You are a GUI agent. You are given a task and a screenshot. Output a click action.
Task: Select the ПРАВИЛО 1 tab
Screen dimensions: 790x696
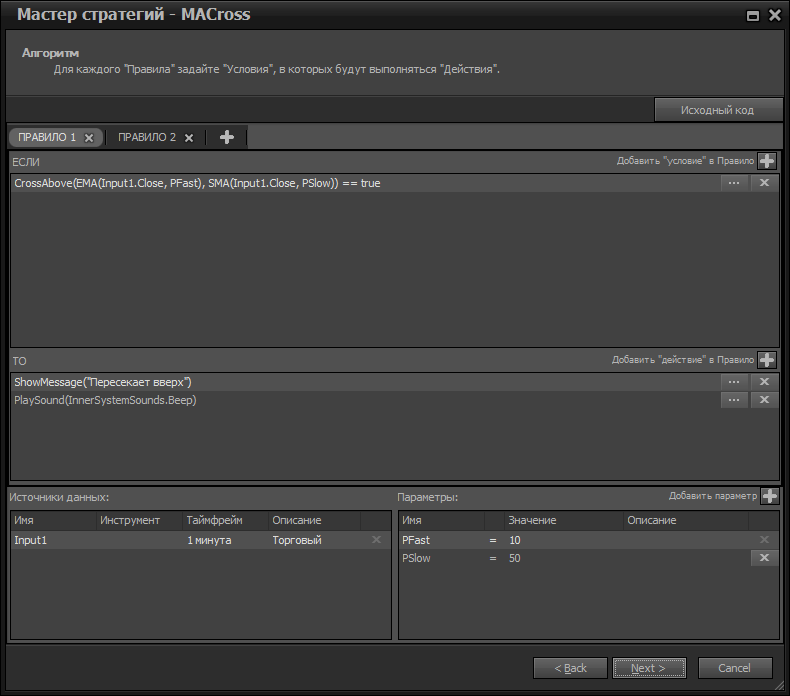coord(47,137)
